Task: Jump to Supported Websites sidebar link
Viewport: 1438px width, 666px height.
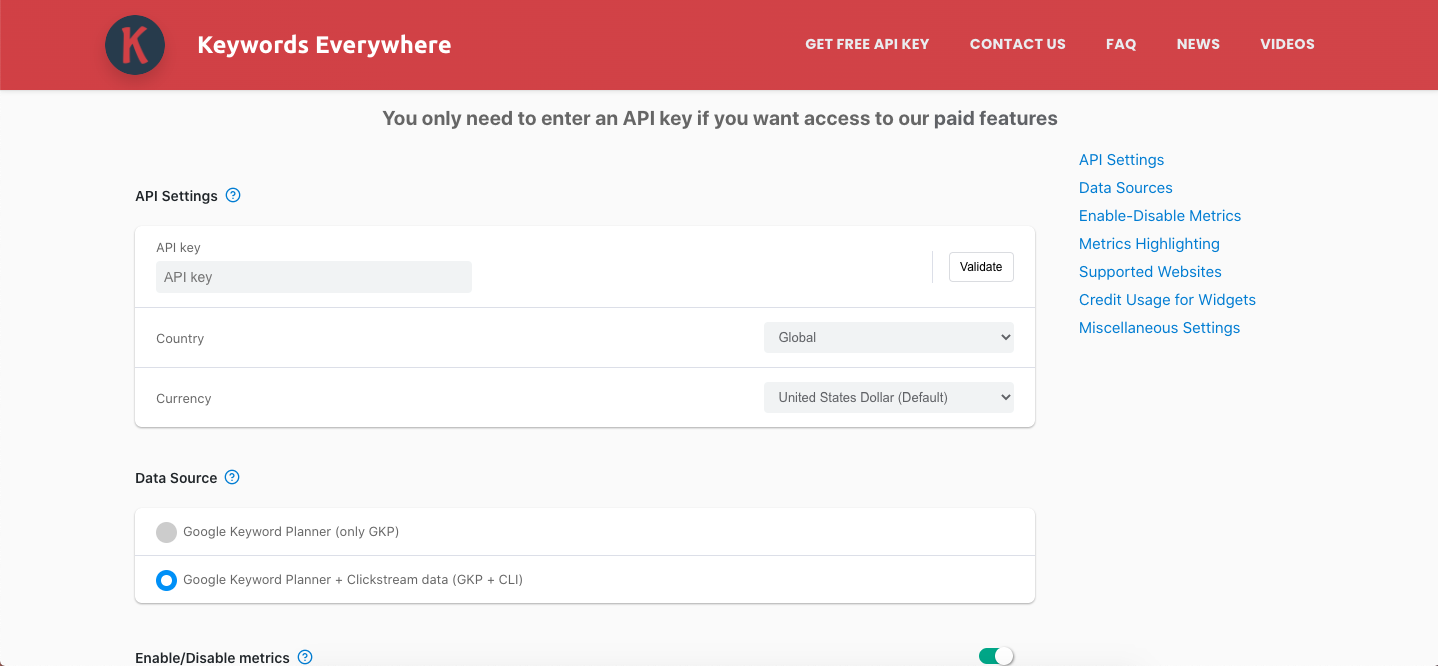Action: tap(1150, 272)
